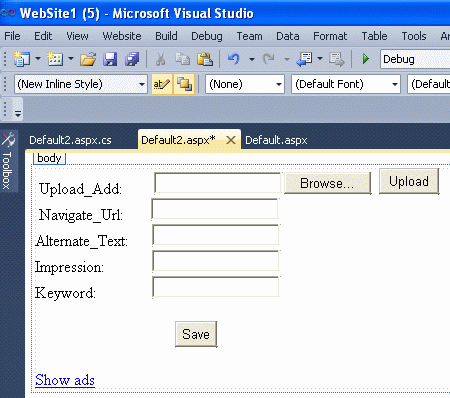Save the current file with floppy icon
The image size is (450, 398).
[x=110, y=59]
